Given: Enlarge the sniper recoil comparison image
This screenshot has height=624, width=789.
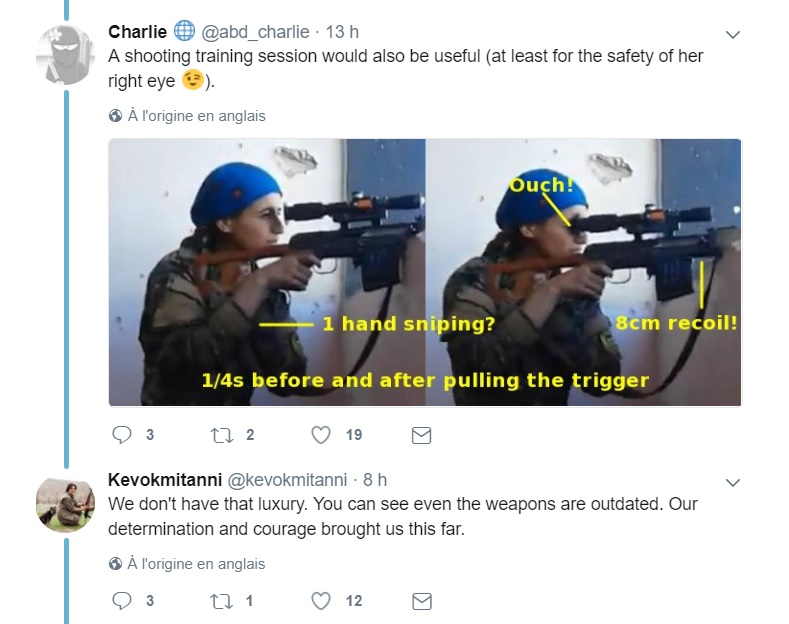Looking at the screenshot, I should tap(425, 272).
